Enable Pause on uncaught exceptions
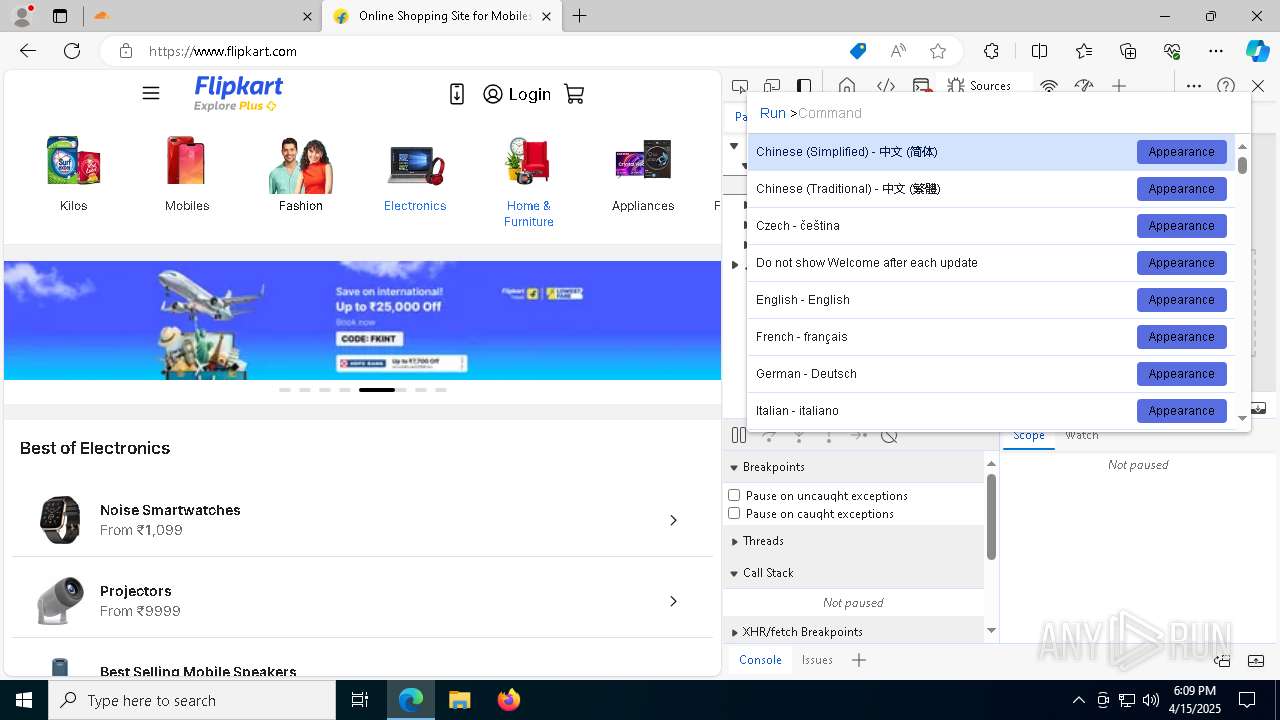This screenshot has width=1280, height=720. click(x=734, y=495)
